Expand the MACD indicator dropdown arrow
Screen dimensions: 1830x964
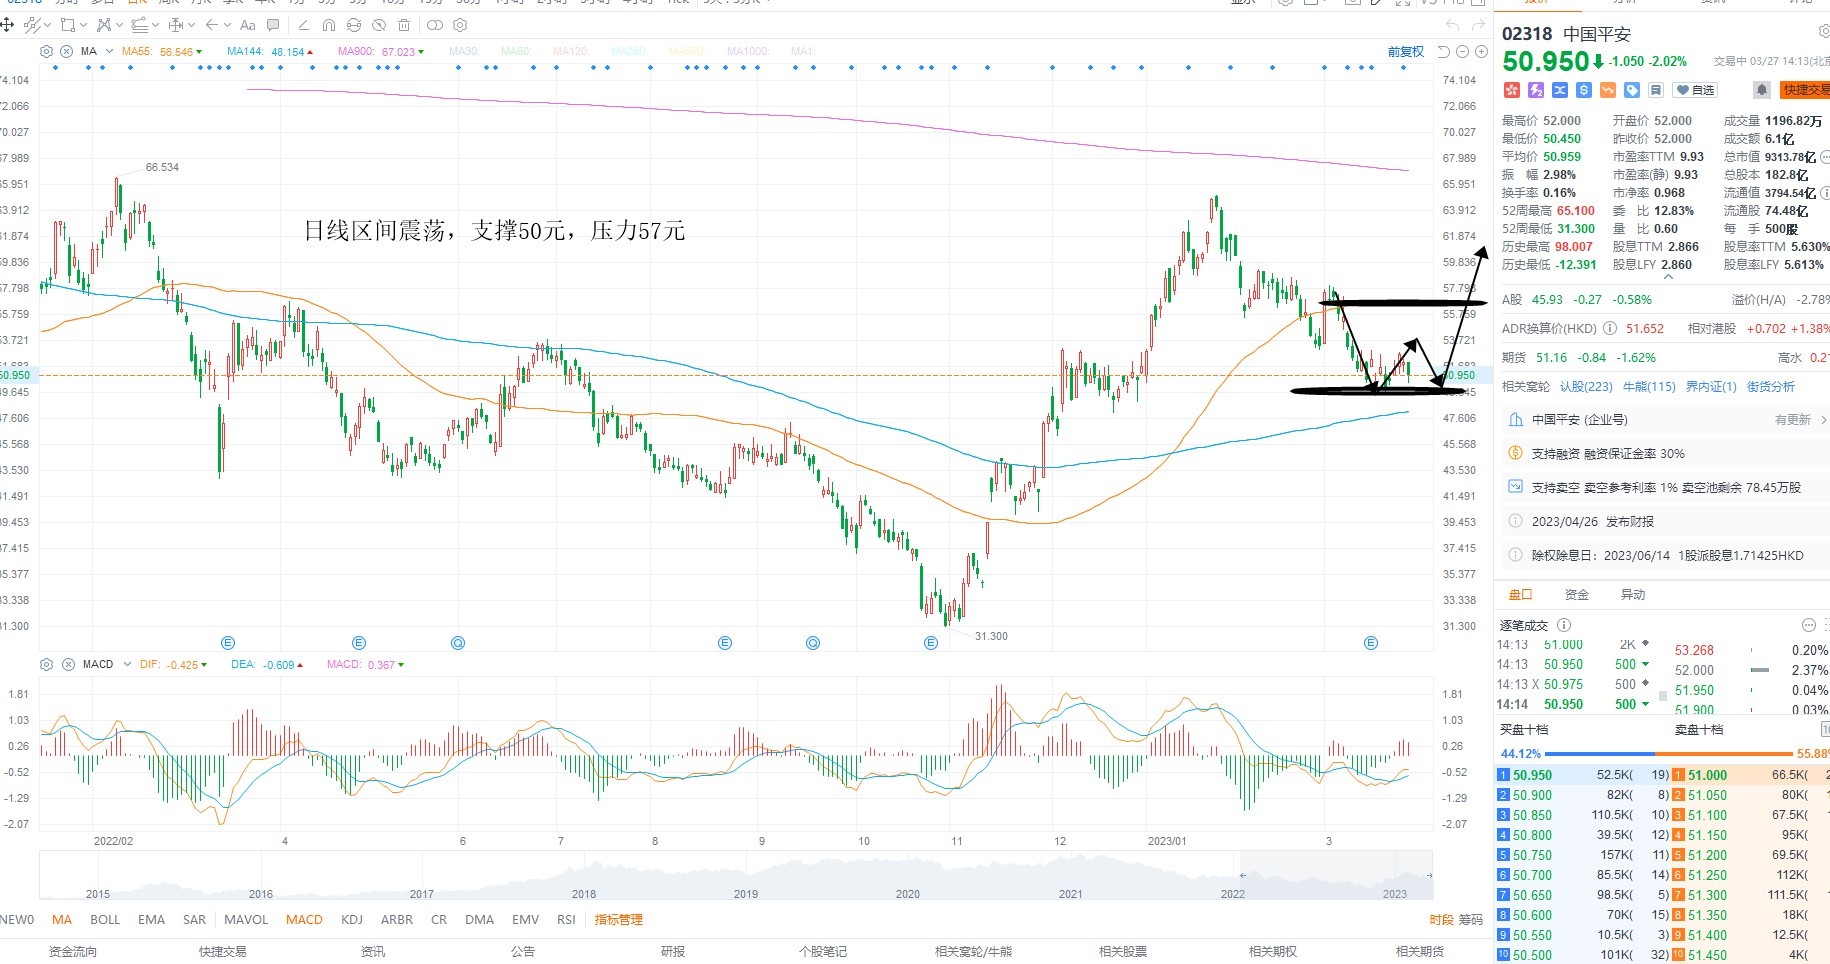[127, 664]
